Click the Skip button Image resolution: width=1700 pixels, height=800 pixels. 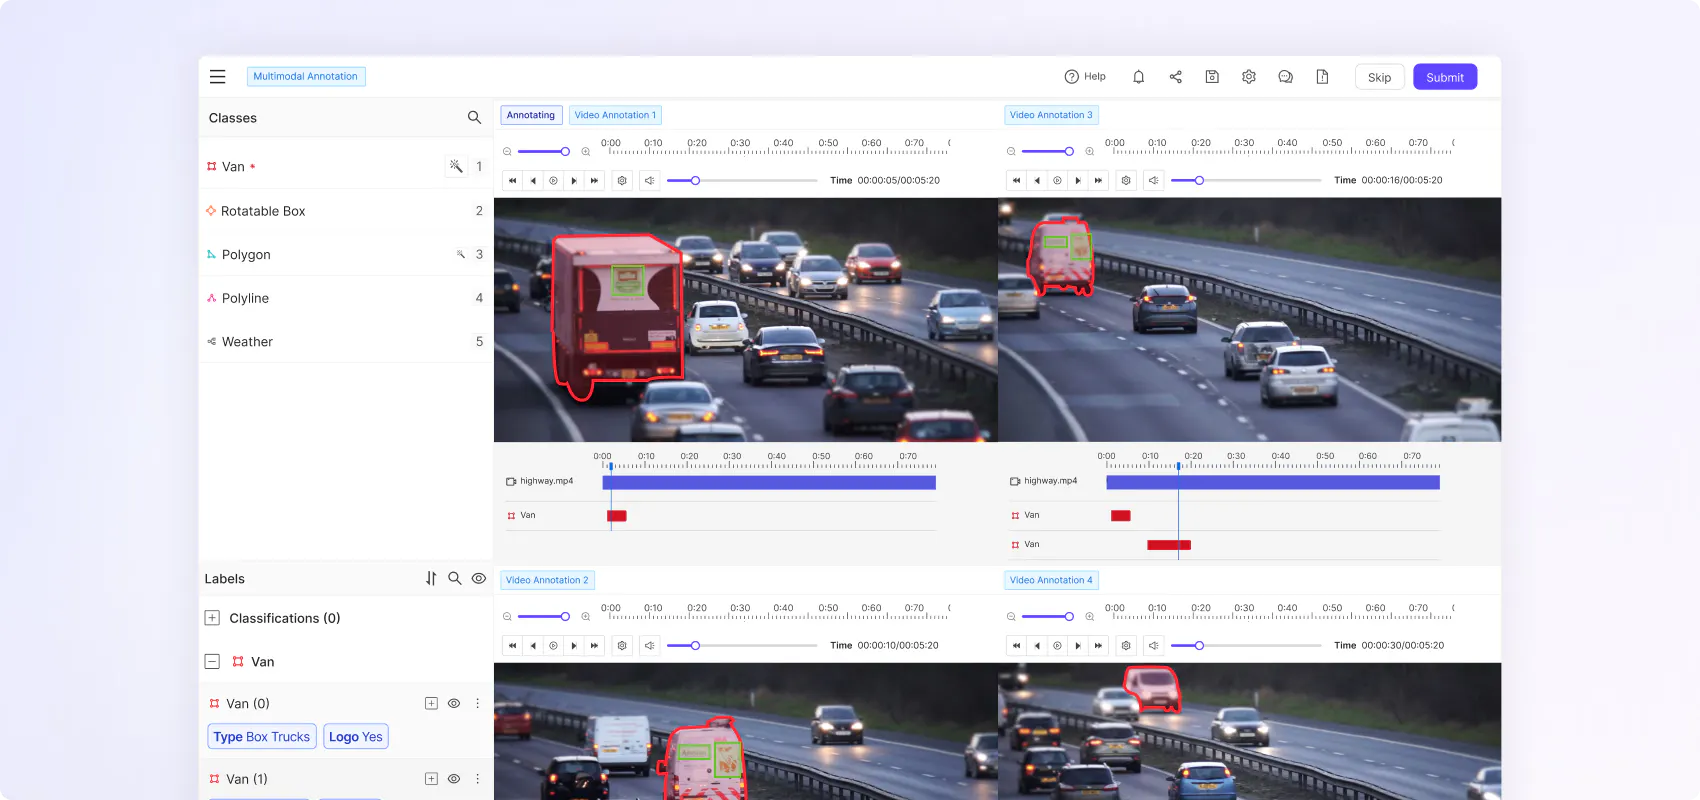coord(1380,77)
